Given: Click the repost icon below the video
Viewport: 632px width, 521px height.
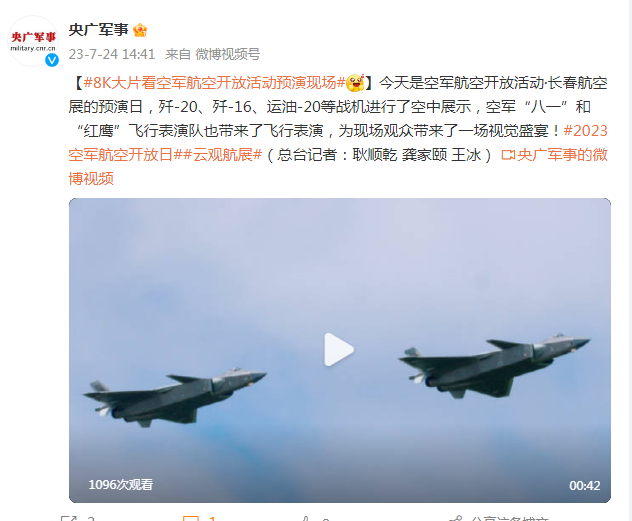Looking at the screenshot, I should (x=69, y=518).
